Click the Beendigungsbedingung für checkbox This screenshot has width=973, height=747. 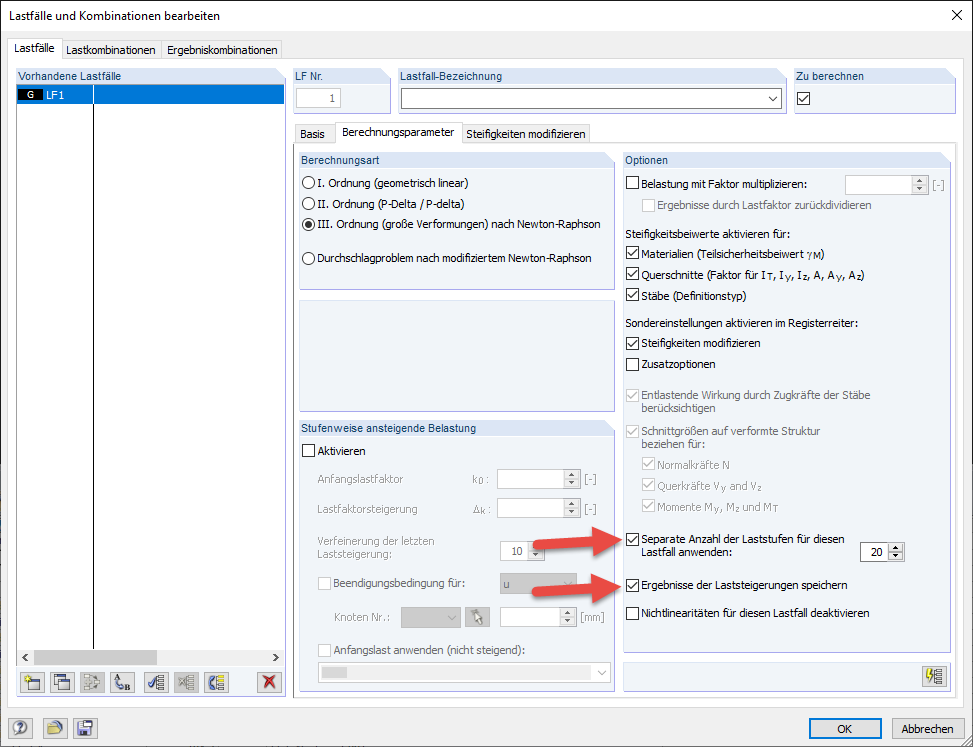coord(324,583)
